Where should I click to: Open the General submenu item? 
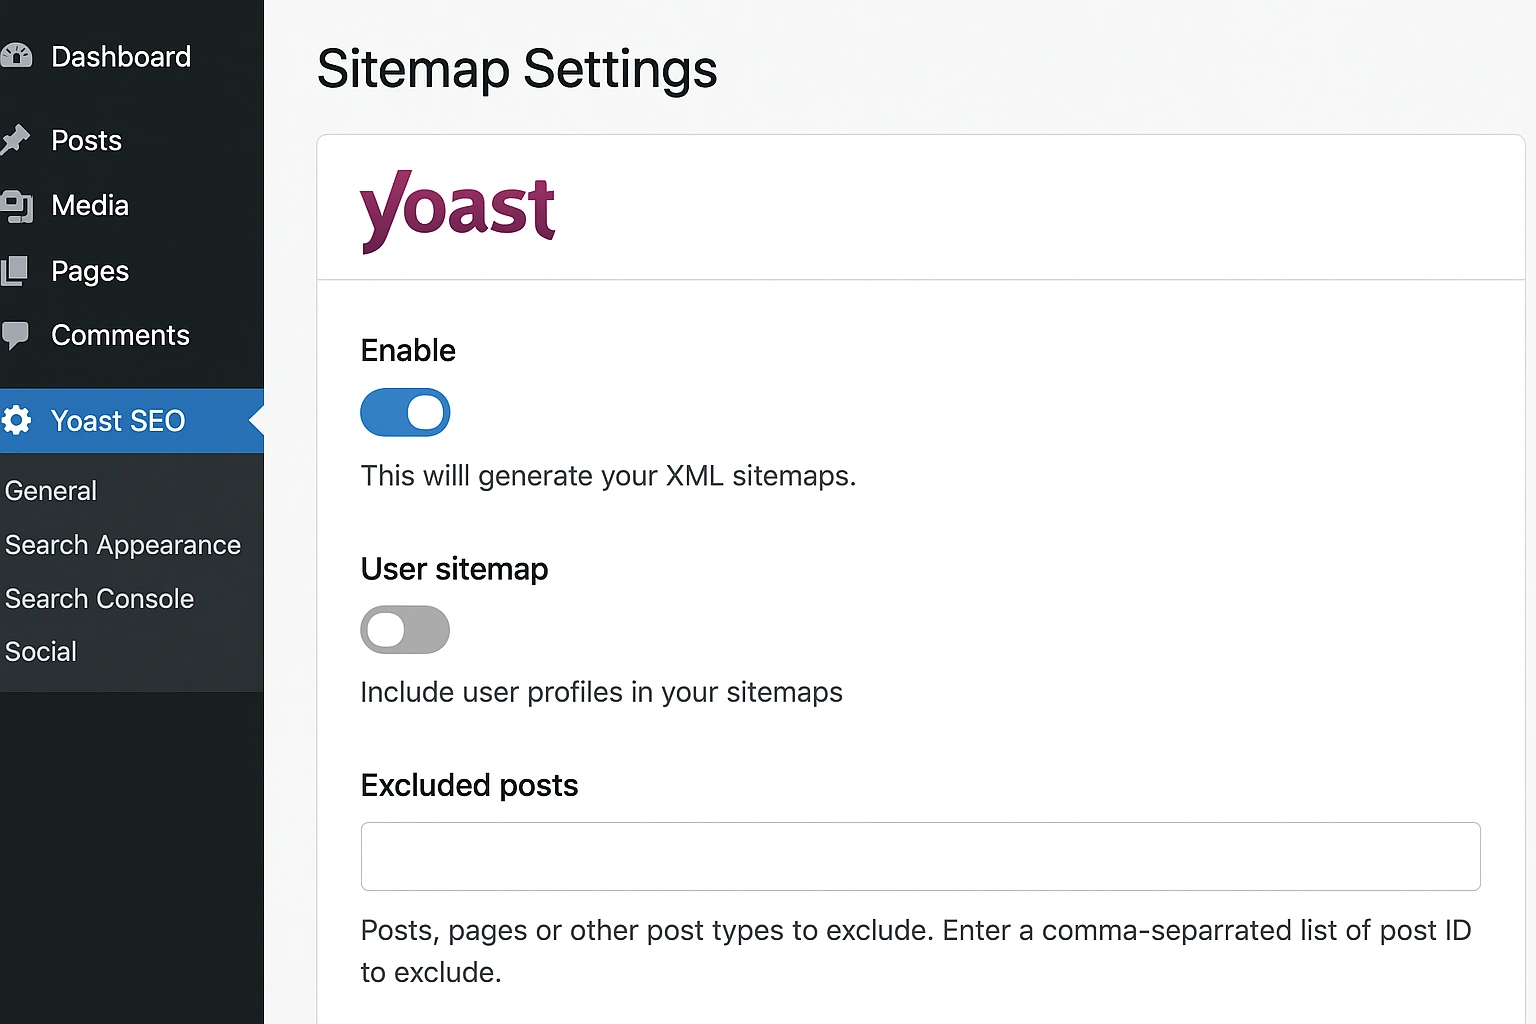tap(51, 491)
